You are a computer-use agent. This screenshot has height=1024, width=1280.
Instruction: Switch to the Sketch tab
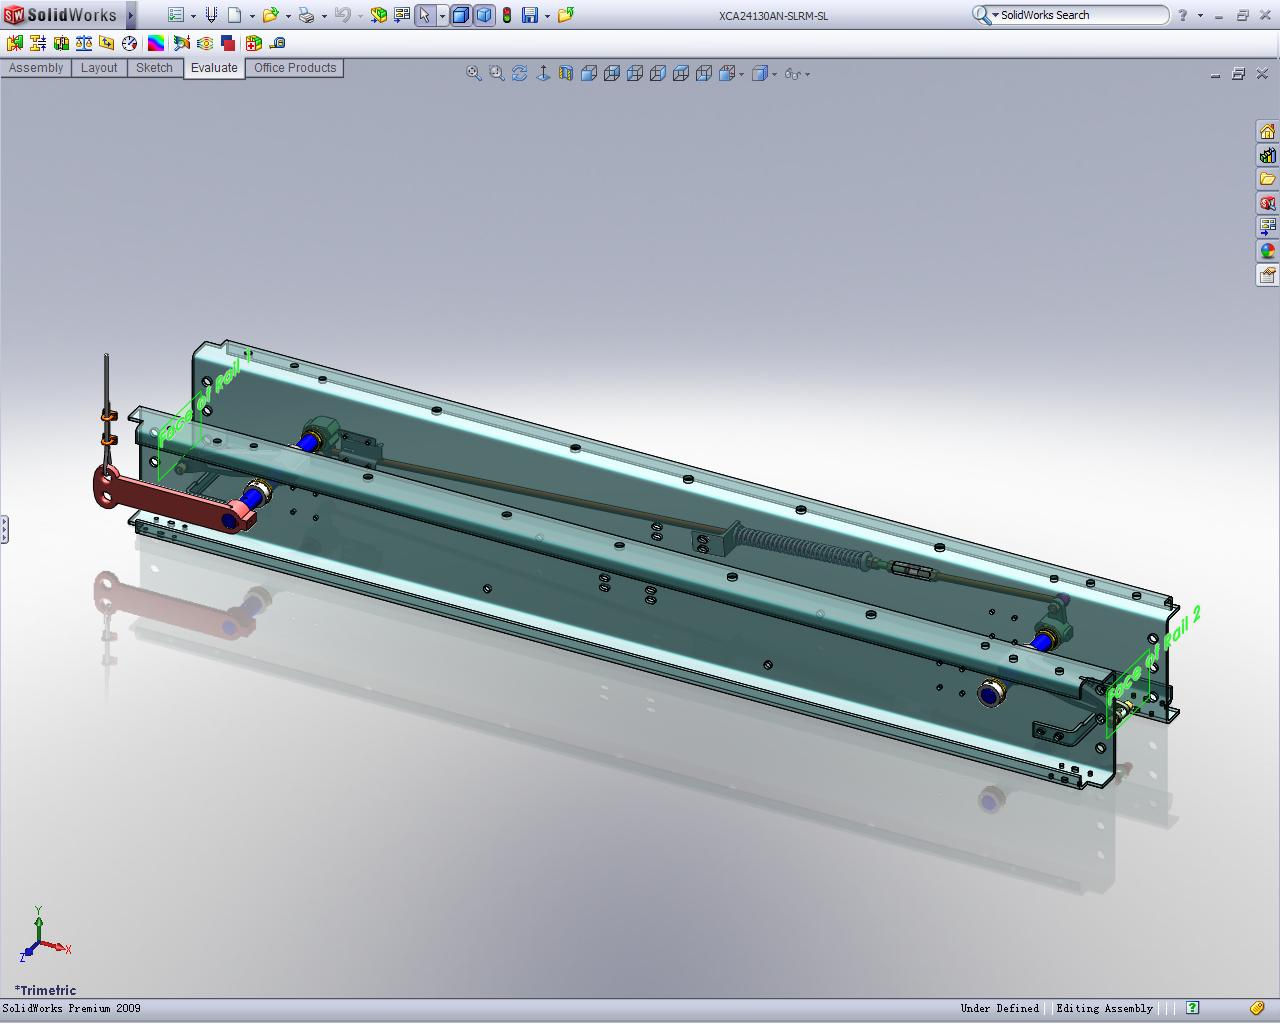pos(154,68)
